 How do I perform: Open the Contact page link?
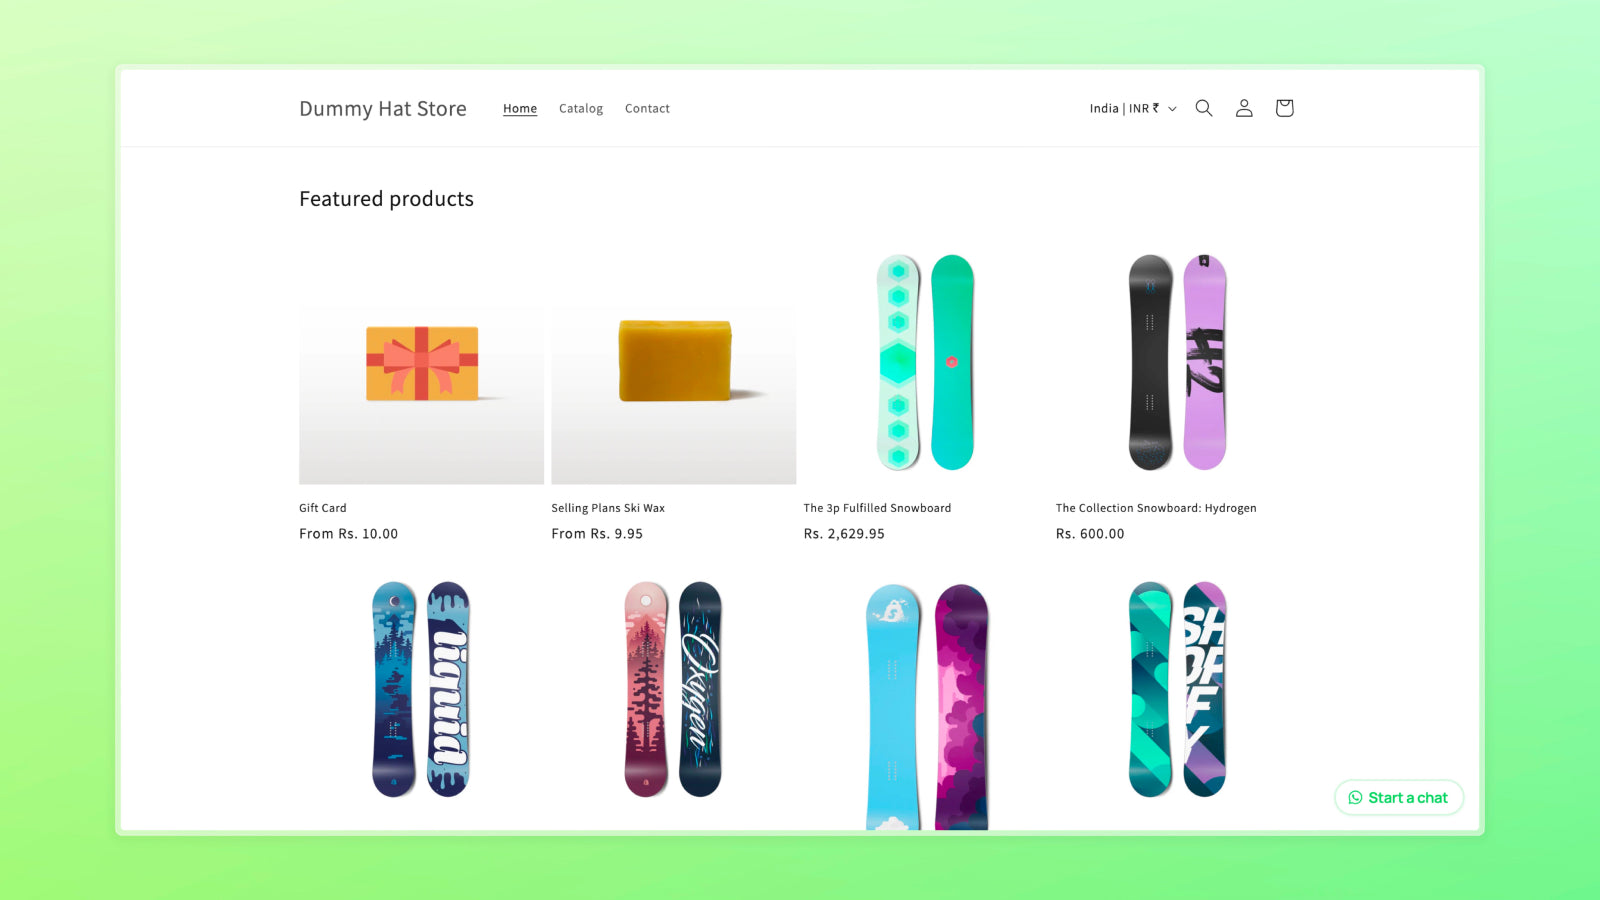647,108
